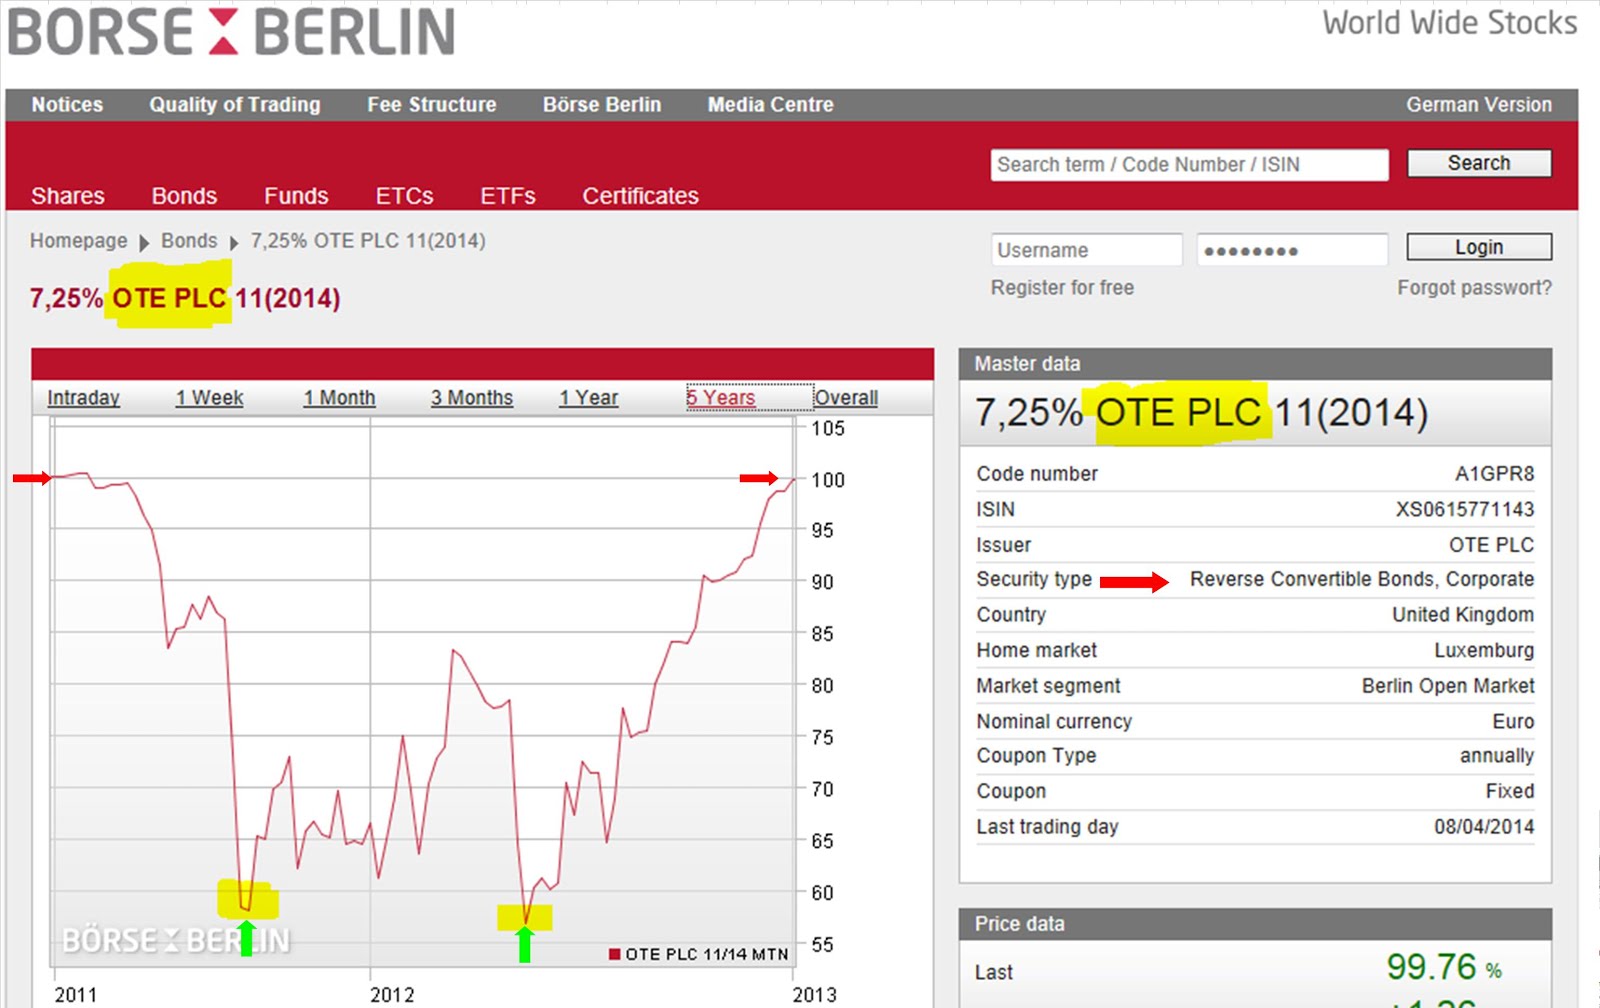Select last trading day 08/04/2014
This screenshot has height=1008, width=1600.
click(x=1484, y=826)
